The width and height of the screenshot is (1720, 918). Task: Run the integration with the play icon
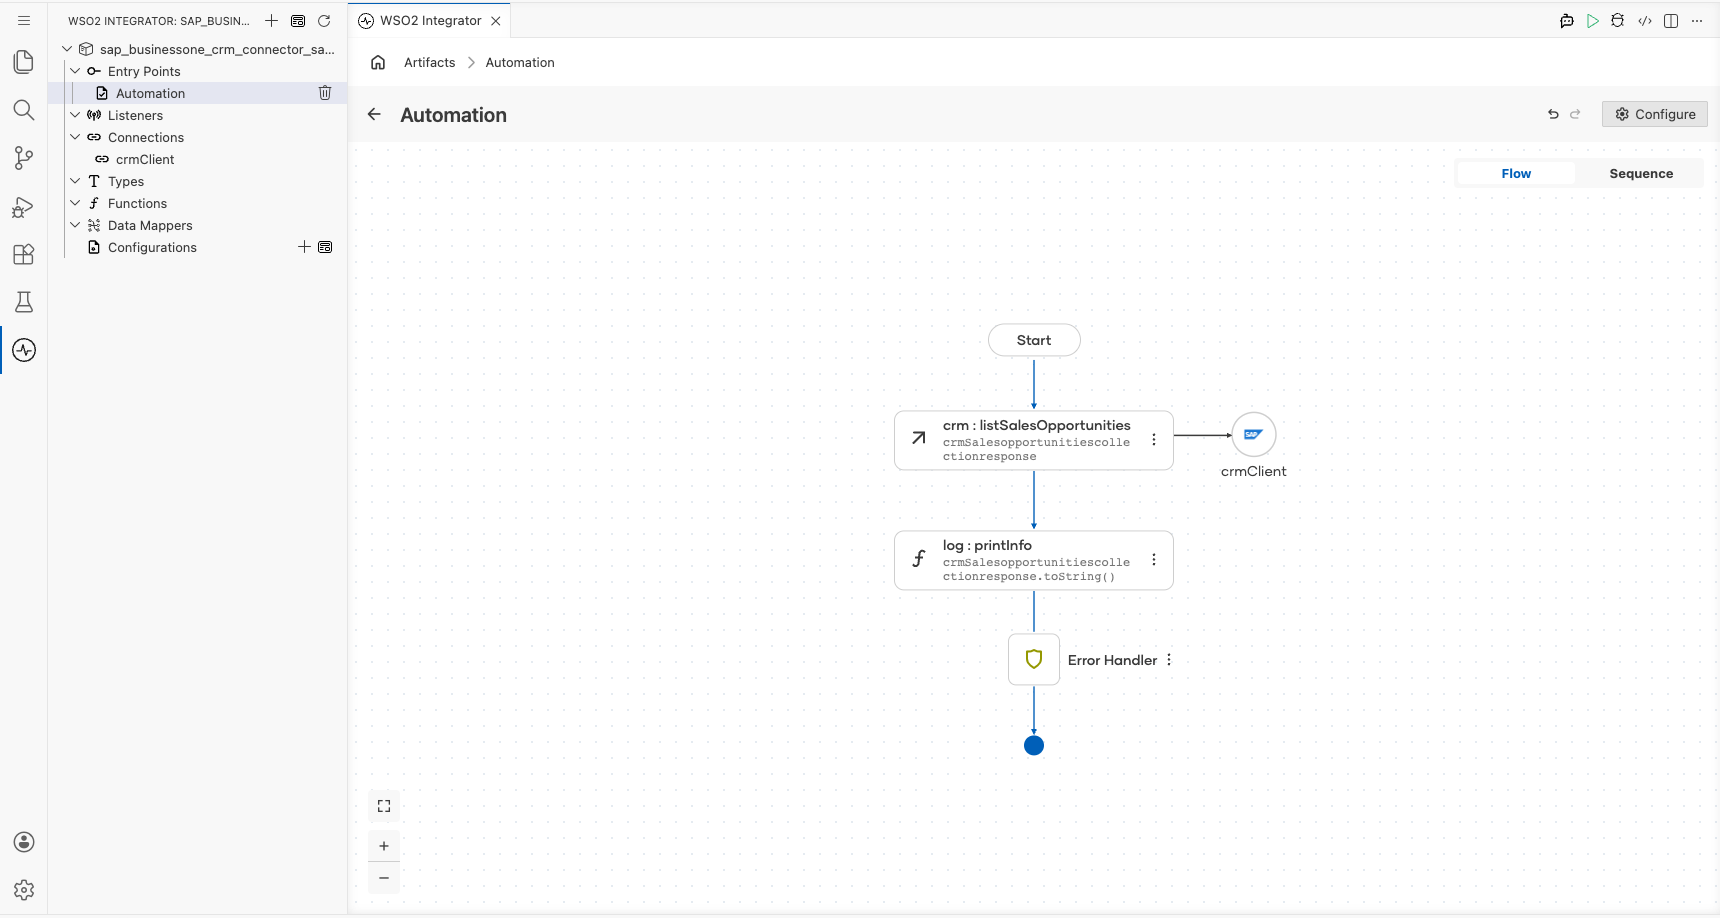tap(1593, 20)
